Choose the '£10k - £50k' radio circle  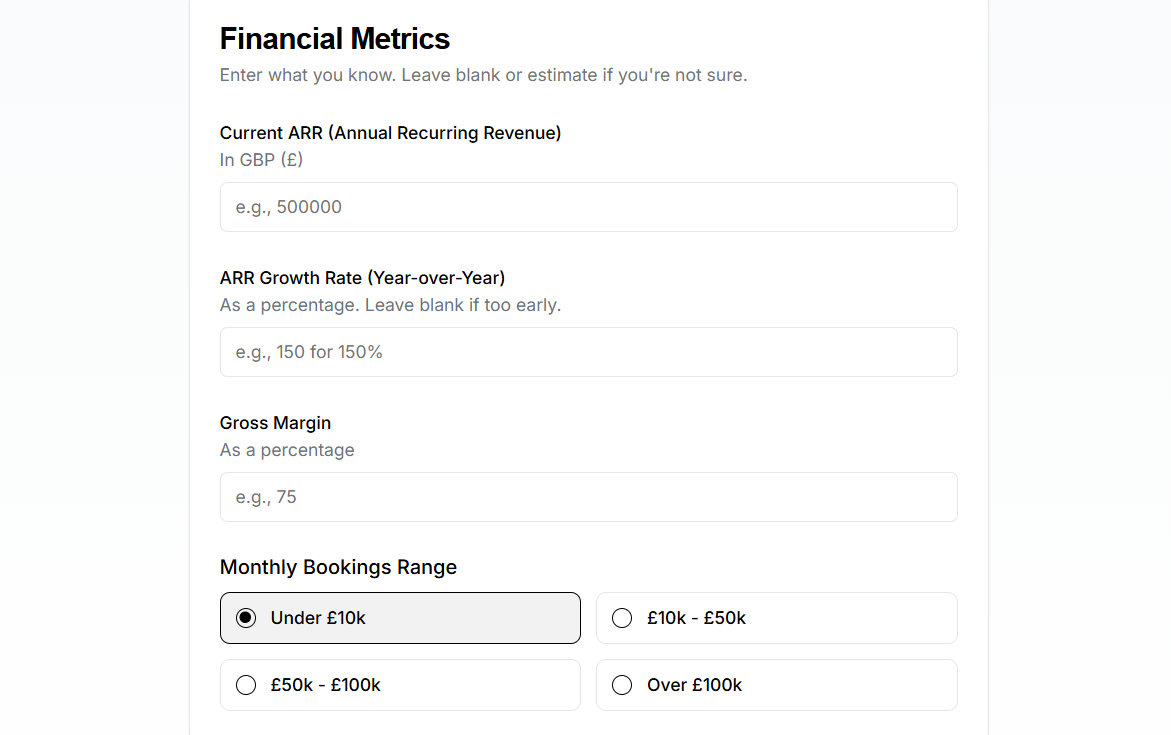click(x=622, y=618)
